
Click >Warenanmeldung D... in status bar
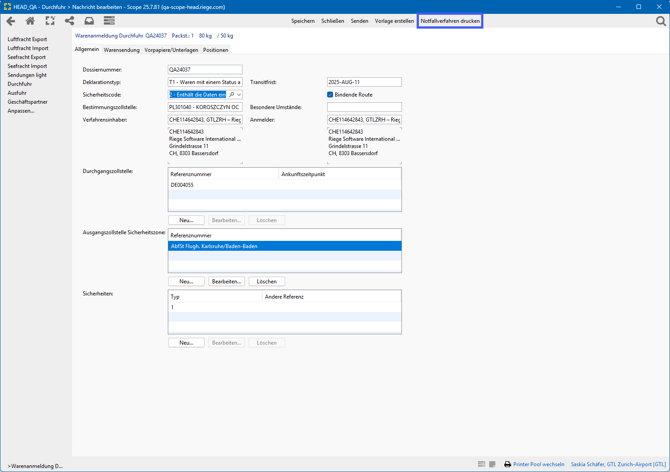click(x=35, y=466)
